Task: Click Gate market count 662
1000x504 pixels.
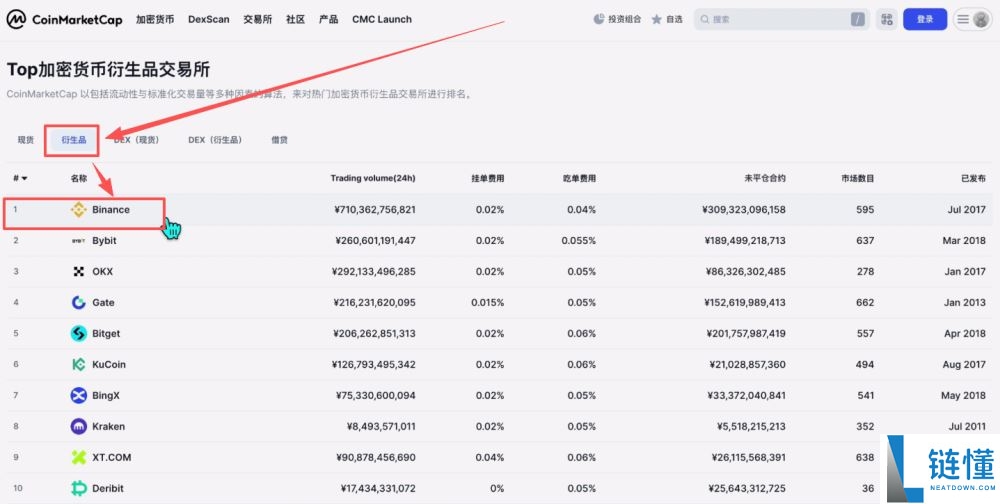Action: tap(865, 302)
